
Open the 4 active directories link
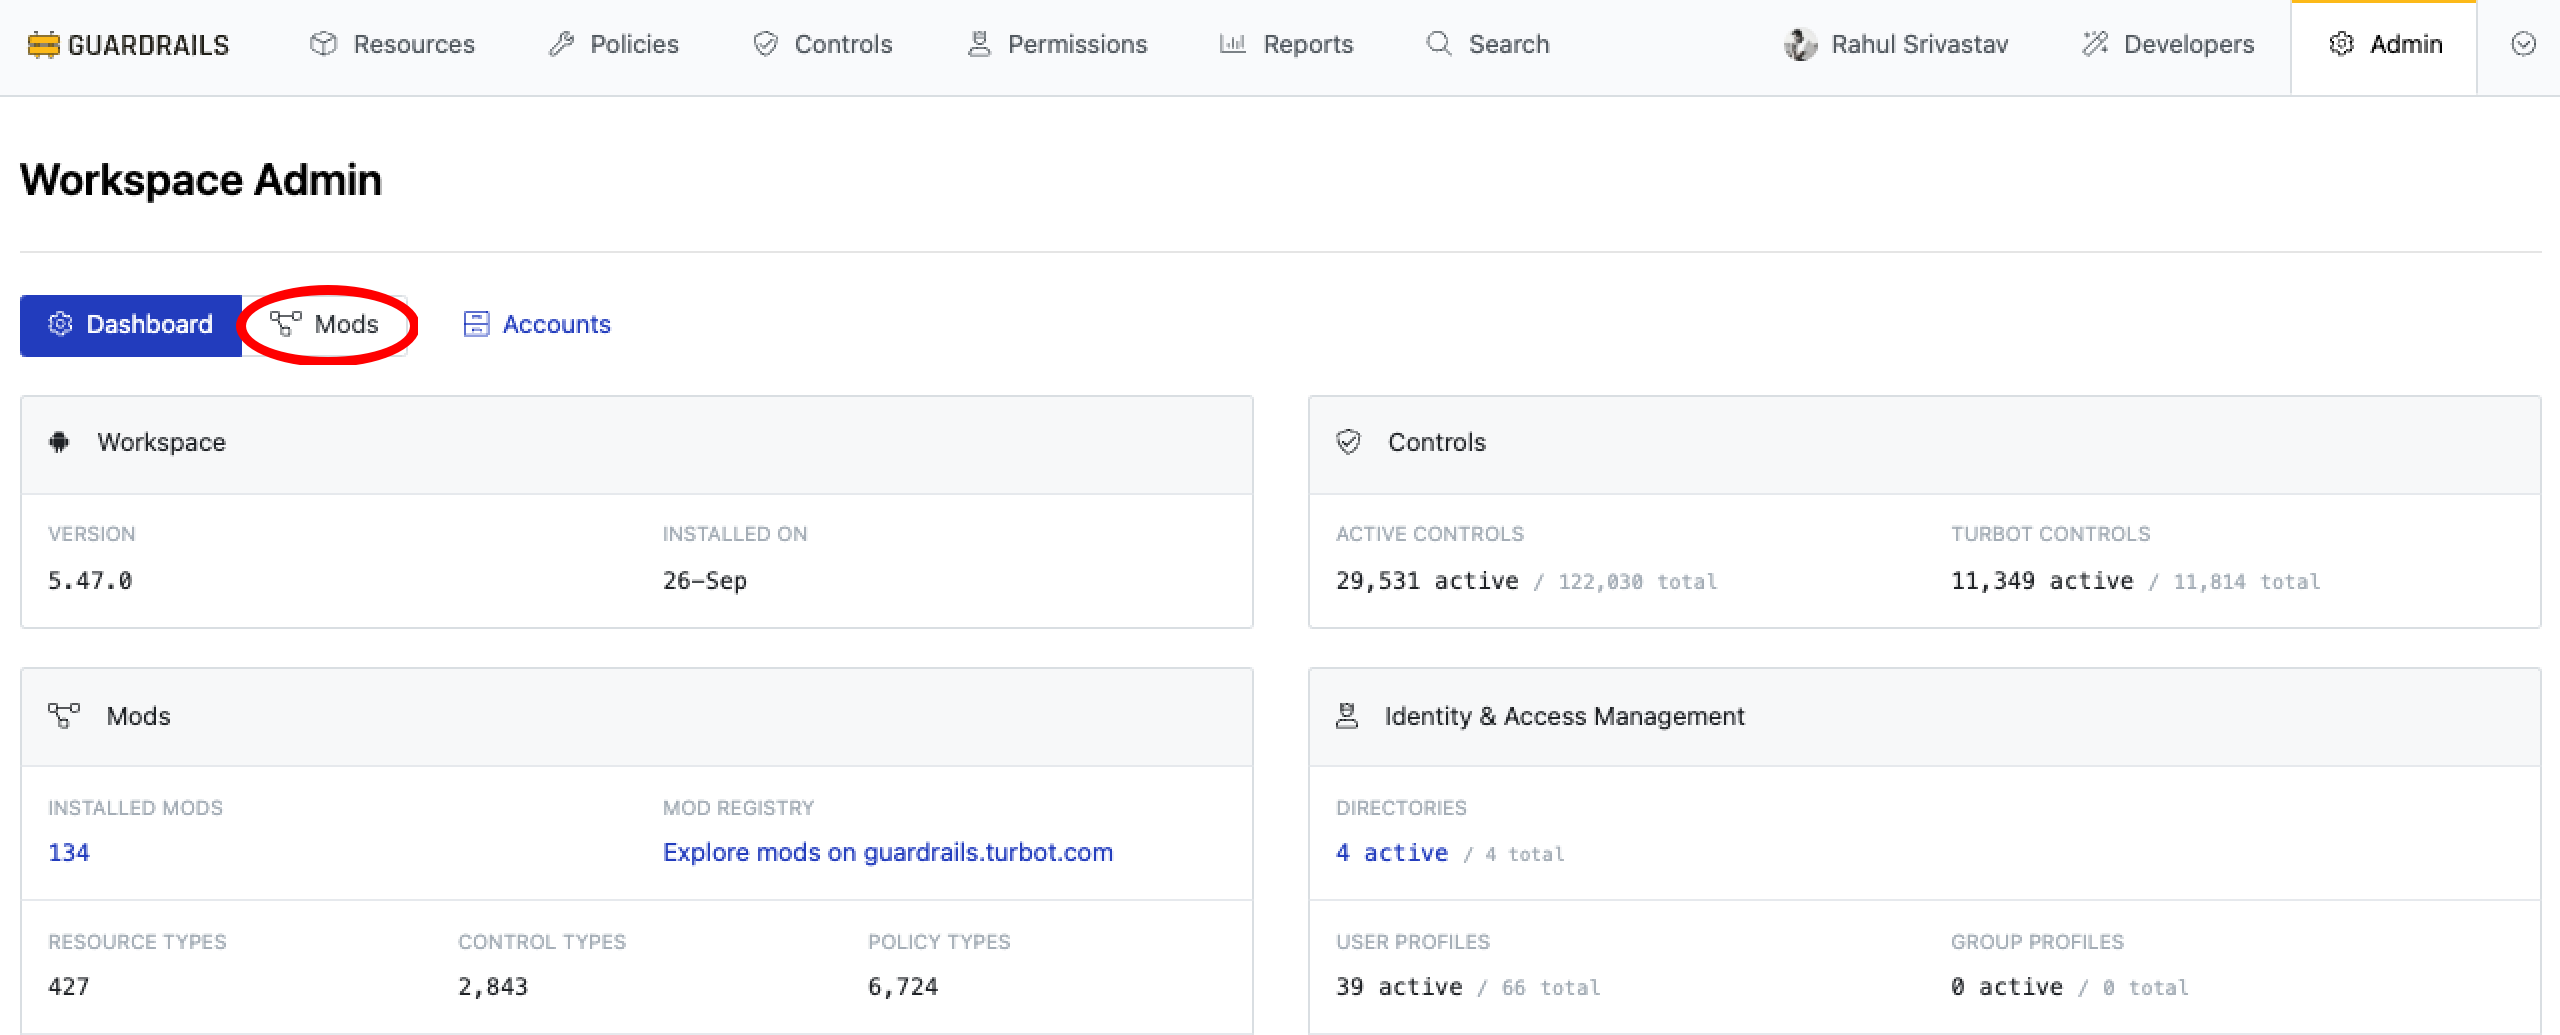(x=1391, y=852)
